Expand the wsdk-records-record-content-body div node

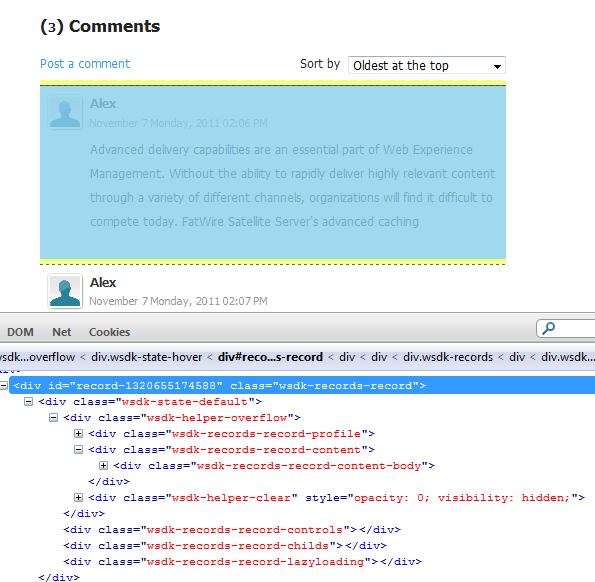[104, 466]
